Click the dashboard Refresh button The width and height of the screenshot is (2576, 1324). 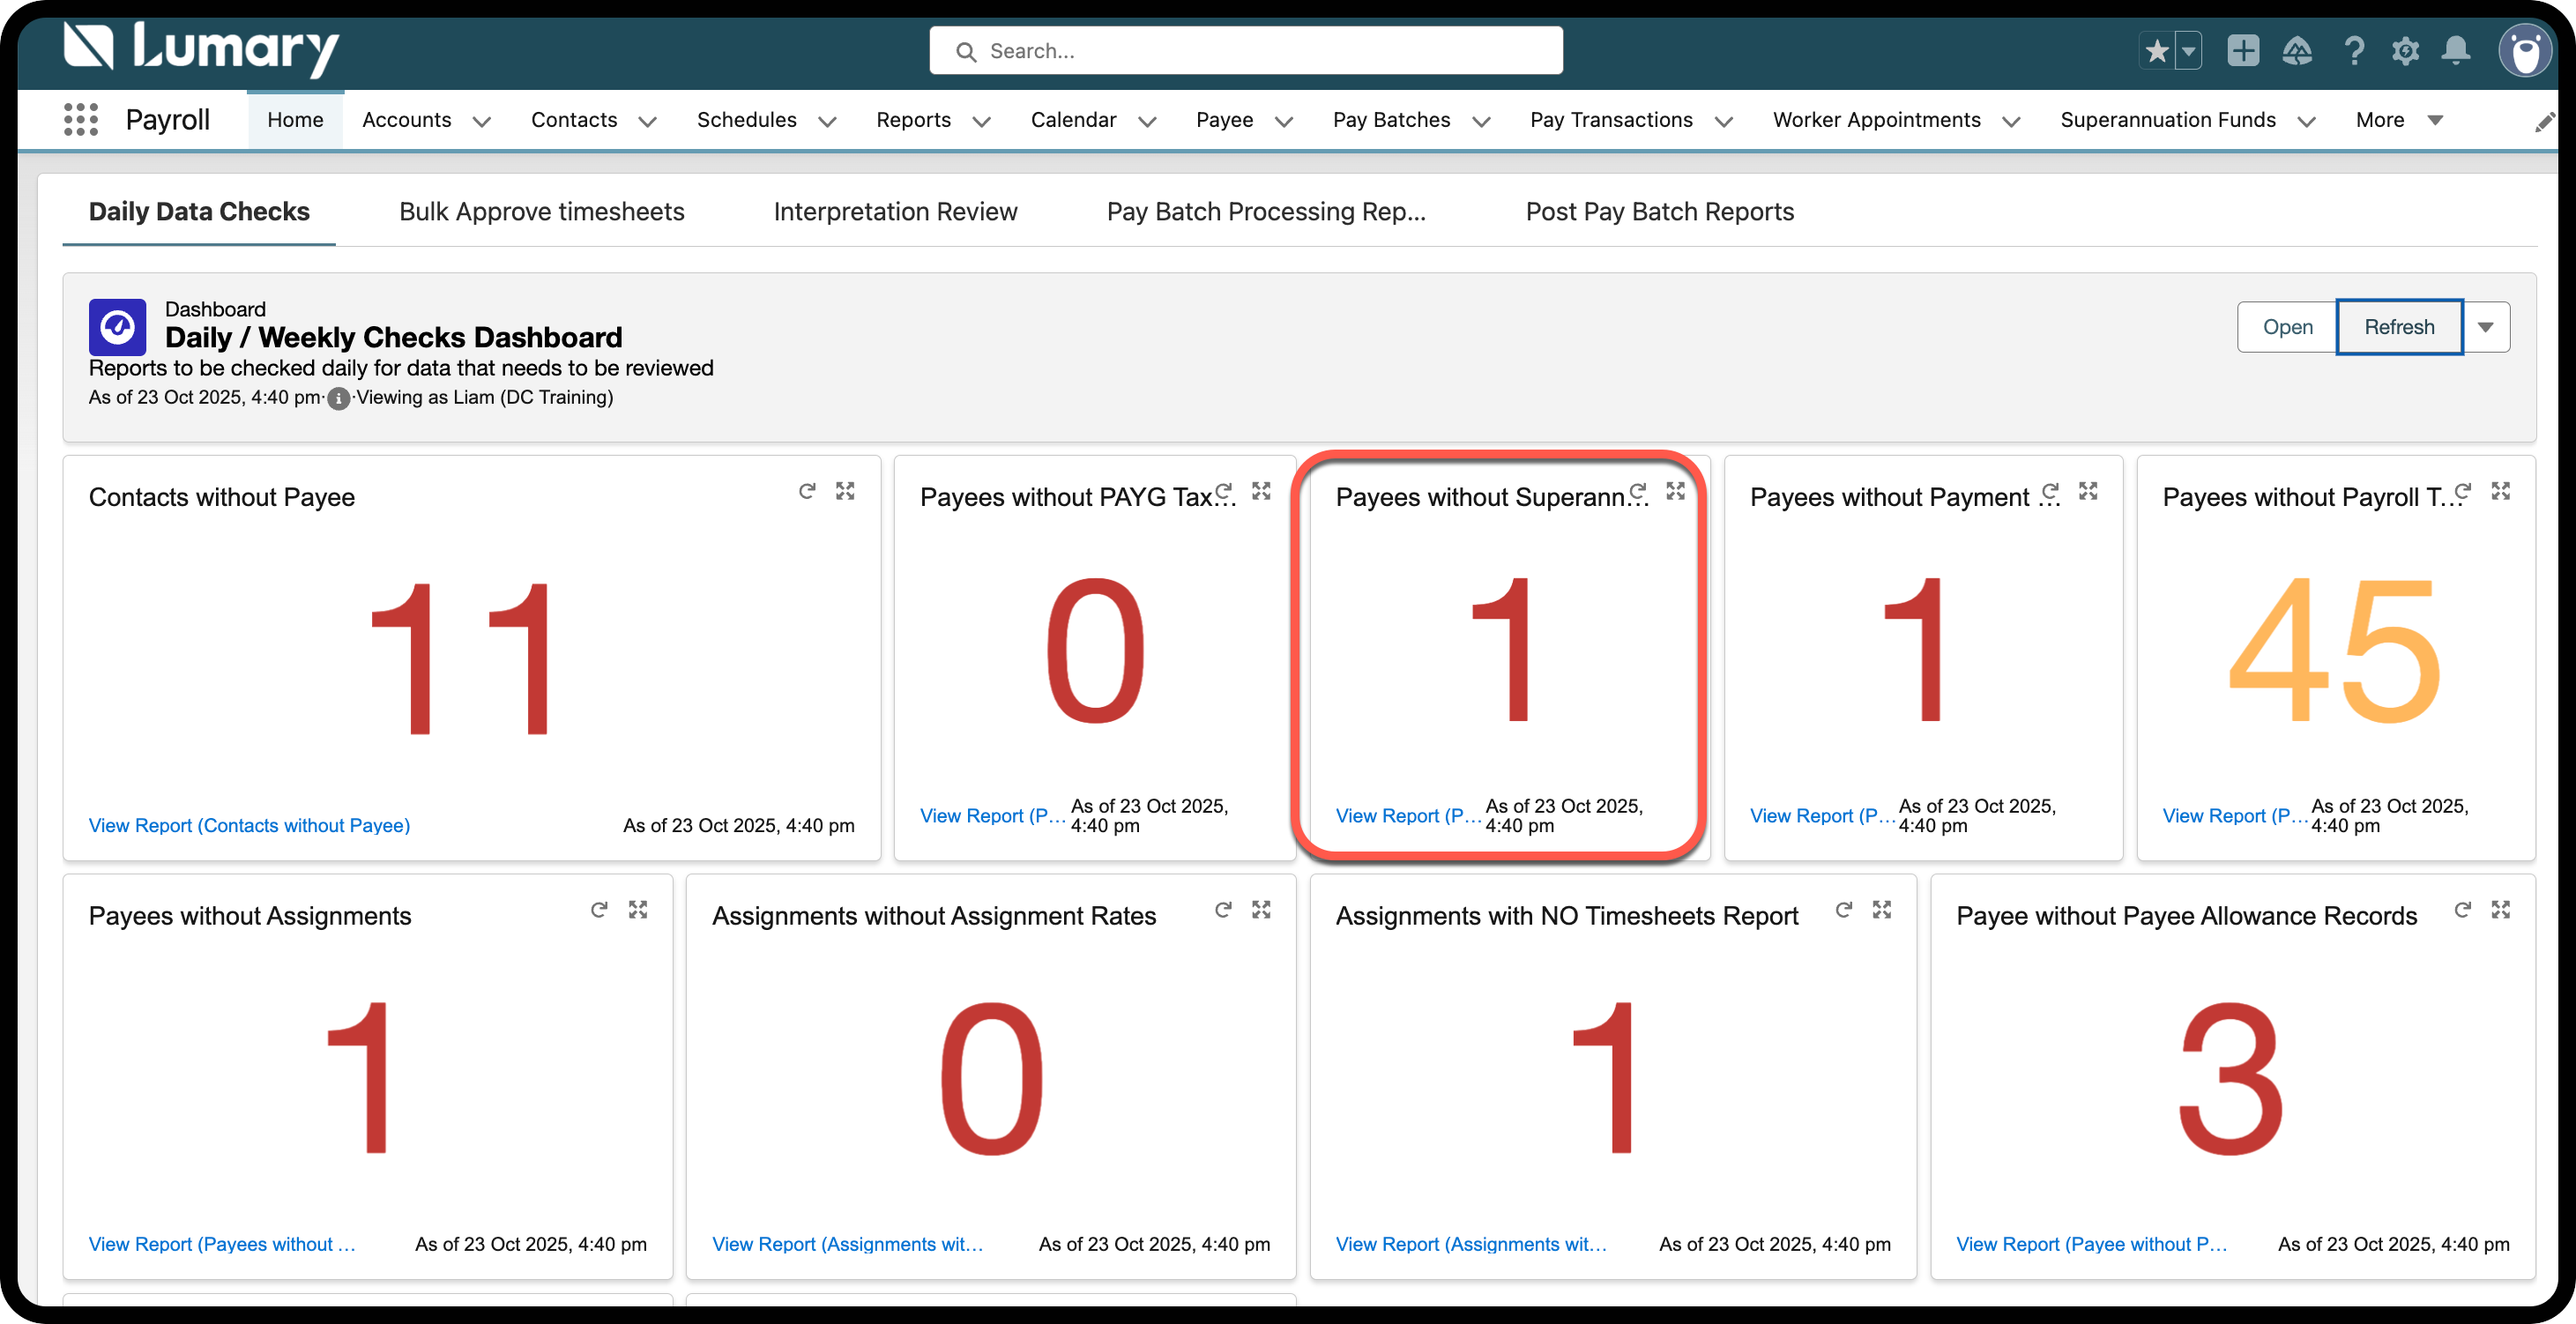2398,327
